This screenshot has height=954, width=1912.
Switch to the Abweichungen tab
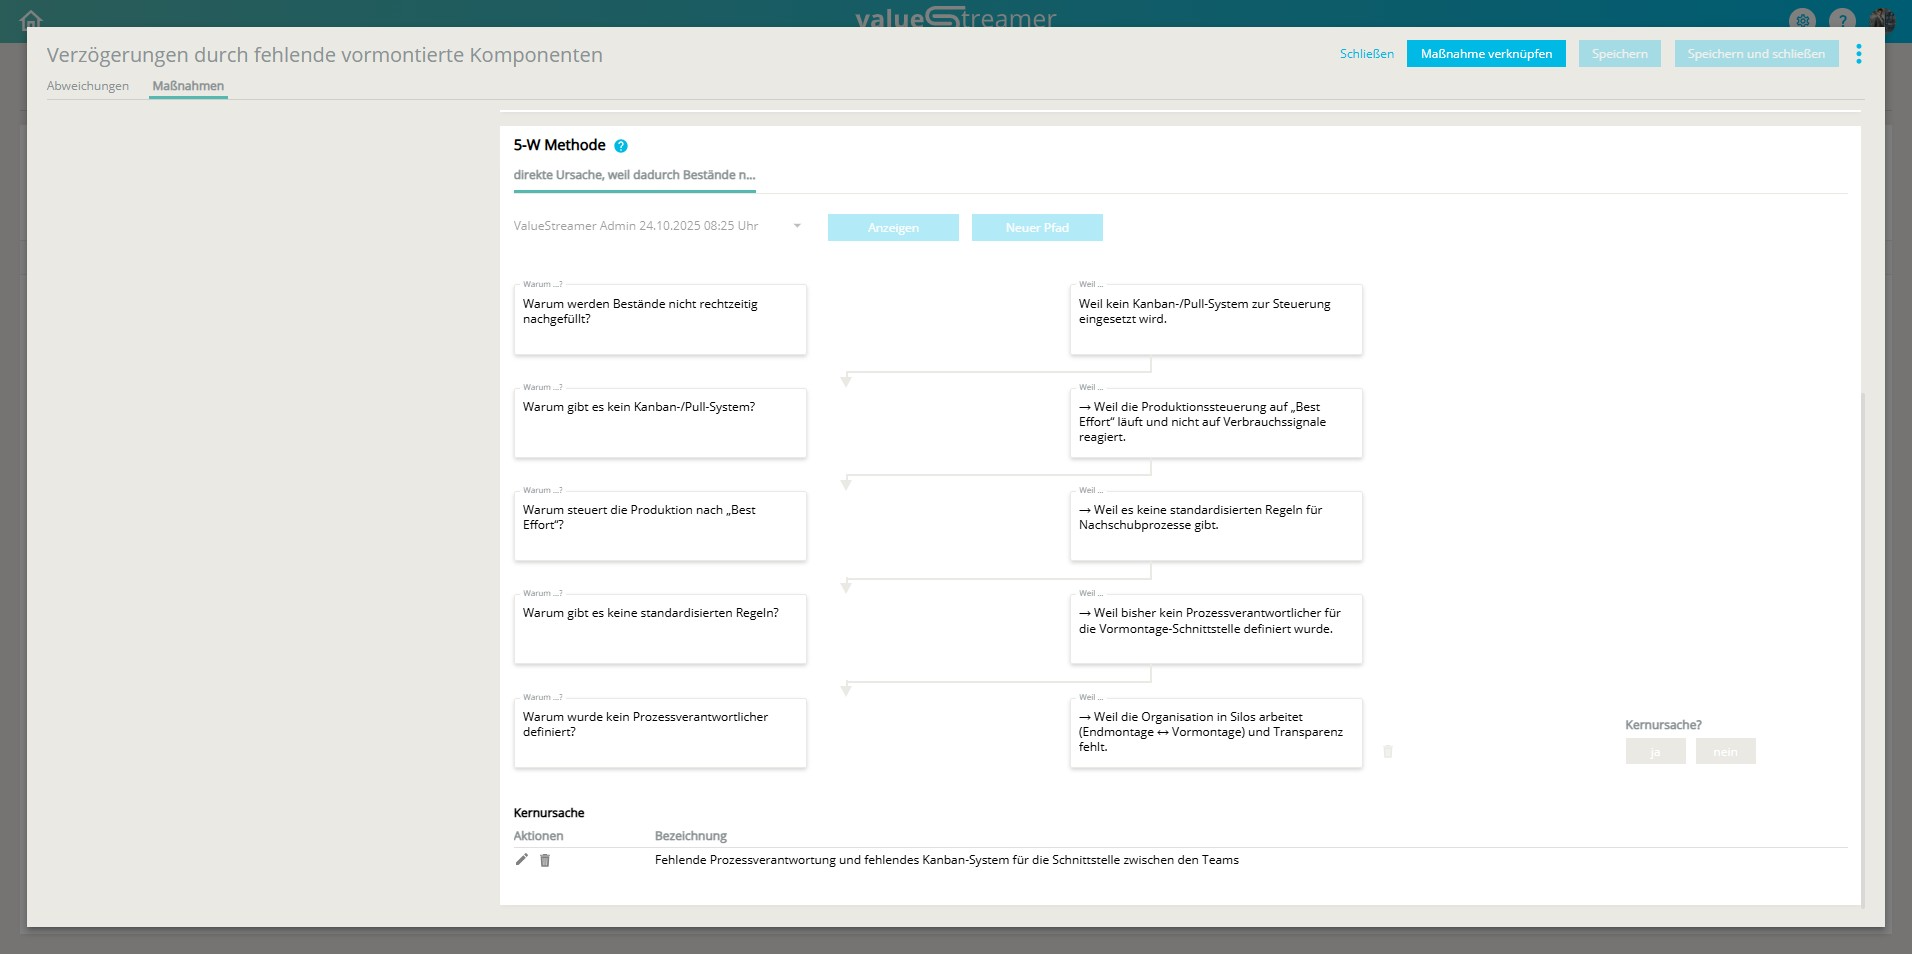[88, 86]
